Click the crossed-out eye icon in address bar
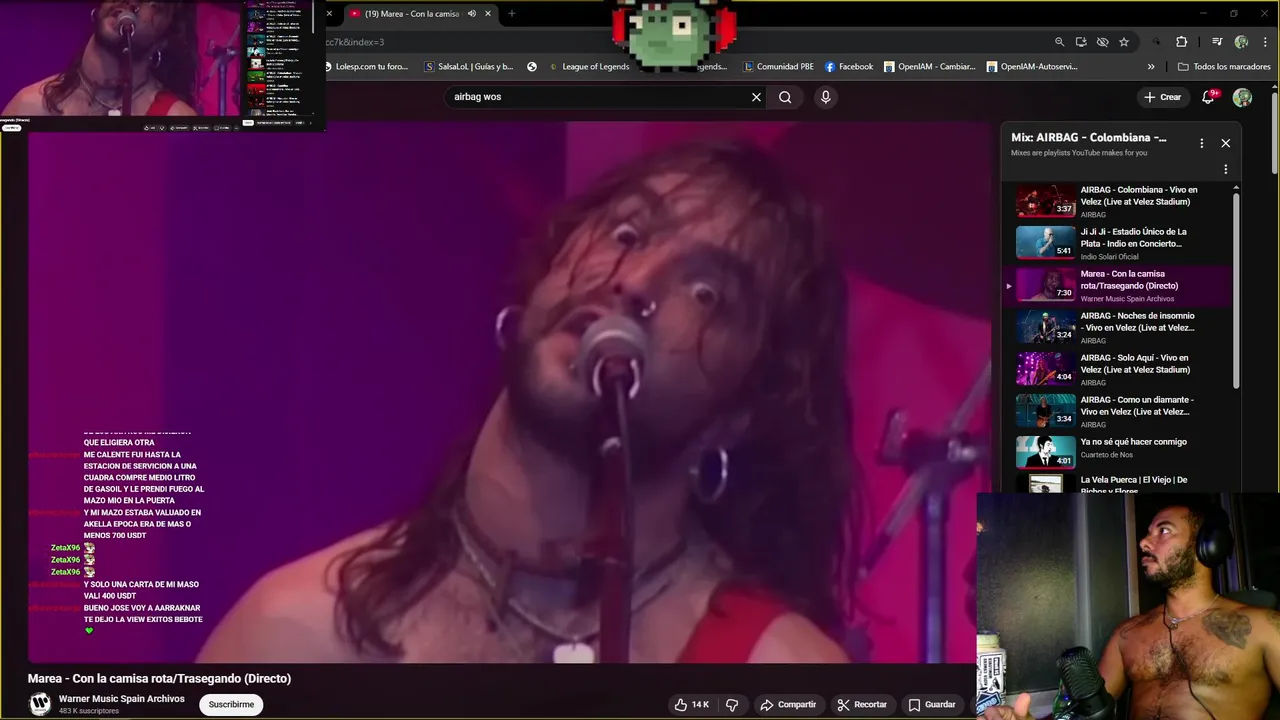 (1102, 42)
